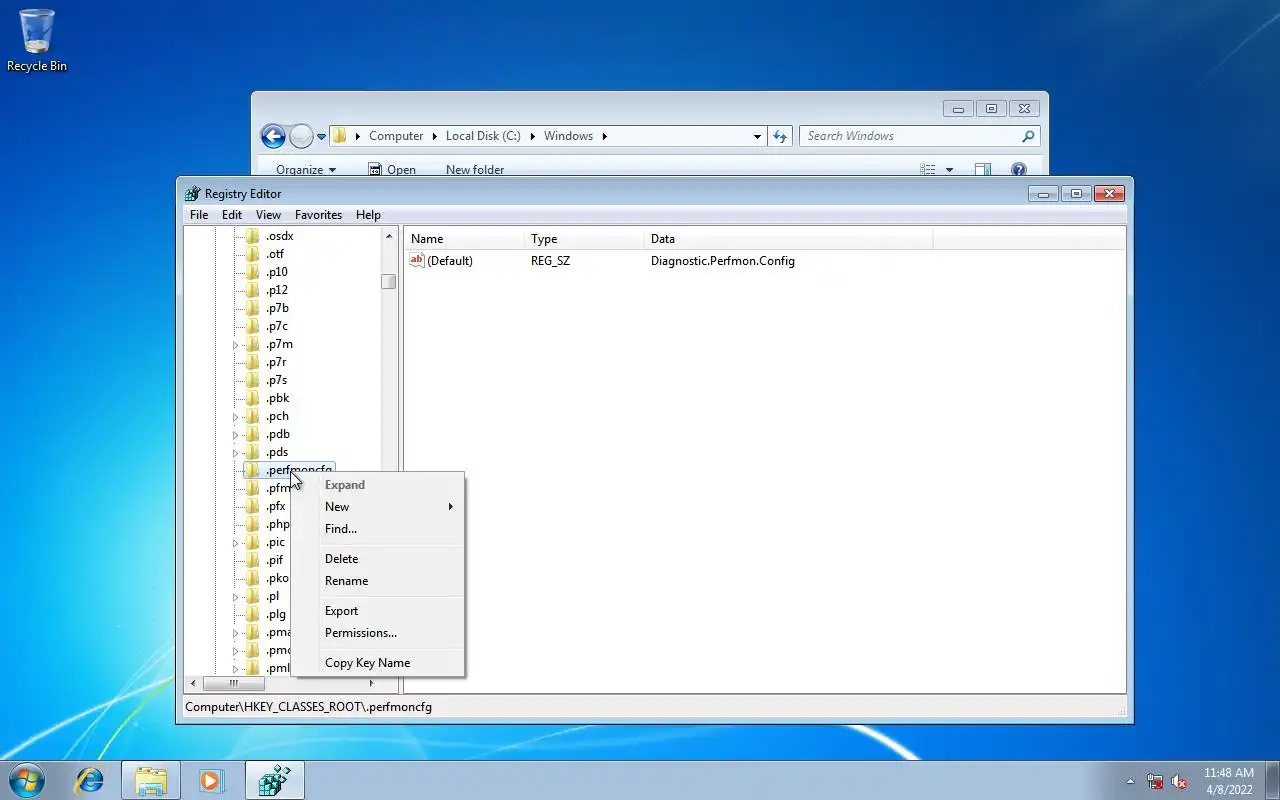Screen dimensions: 1280x800
Task: Open the view options dropdown arrow
Action: (949, 170)
